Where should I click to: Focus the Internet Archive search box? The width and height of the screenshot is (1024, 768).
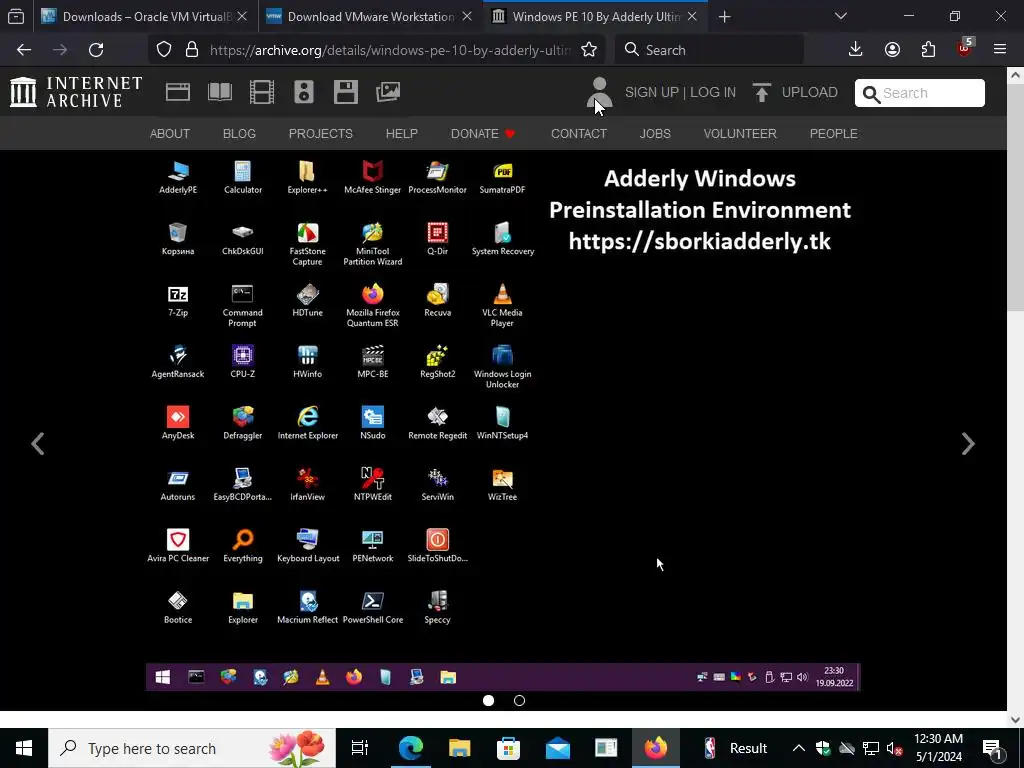920,93
